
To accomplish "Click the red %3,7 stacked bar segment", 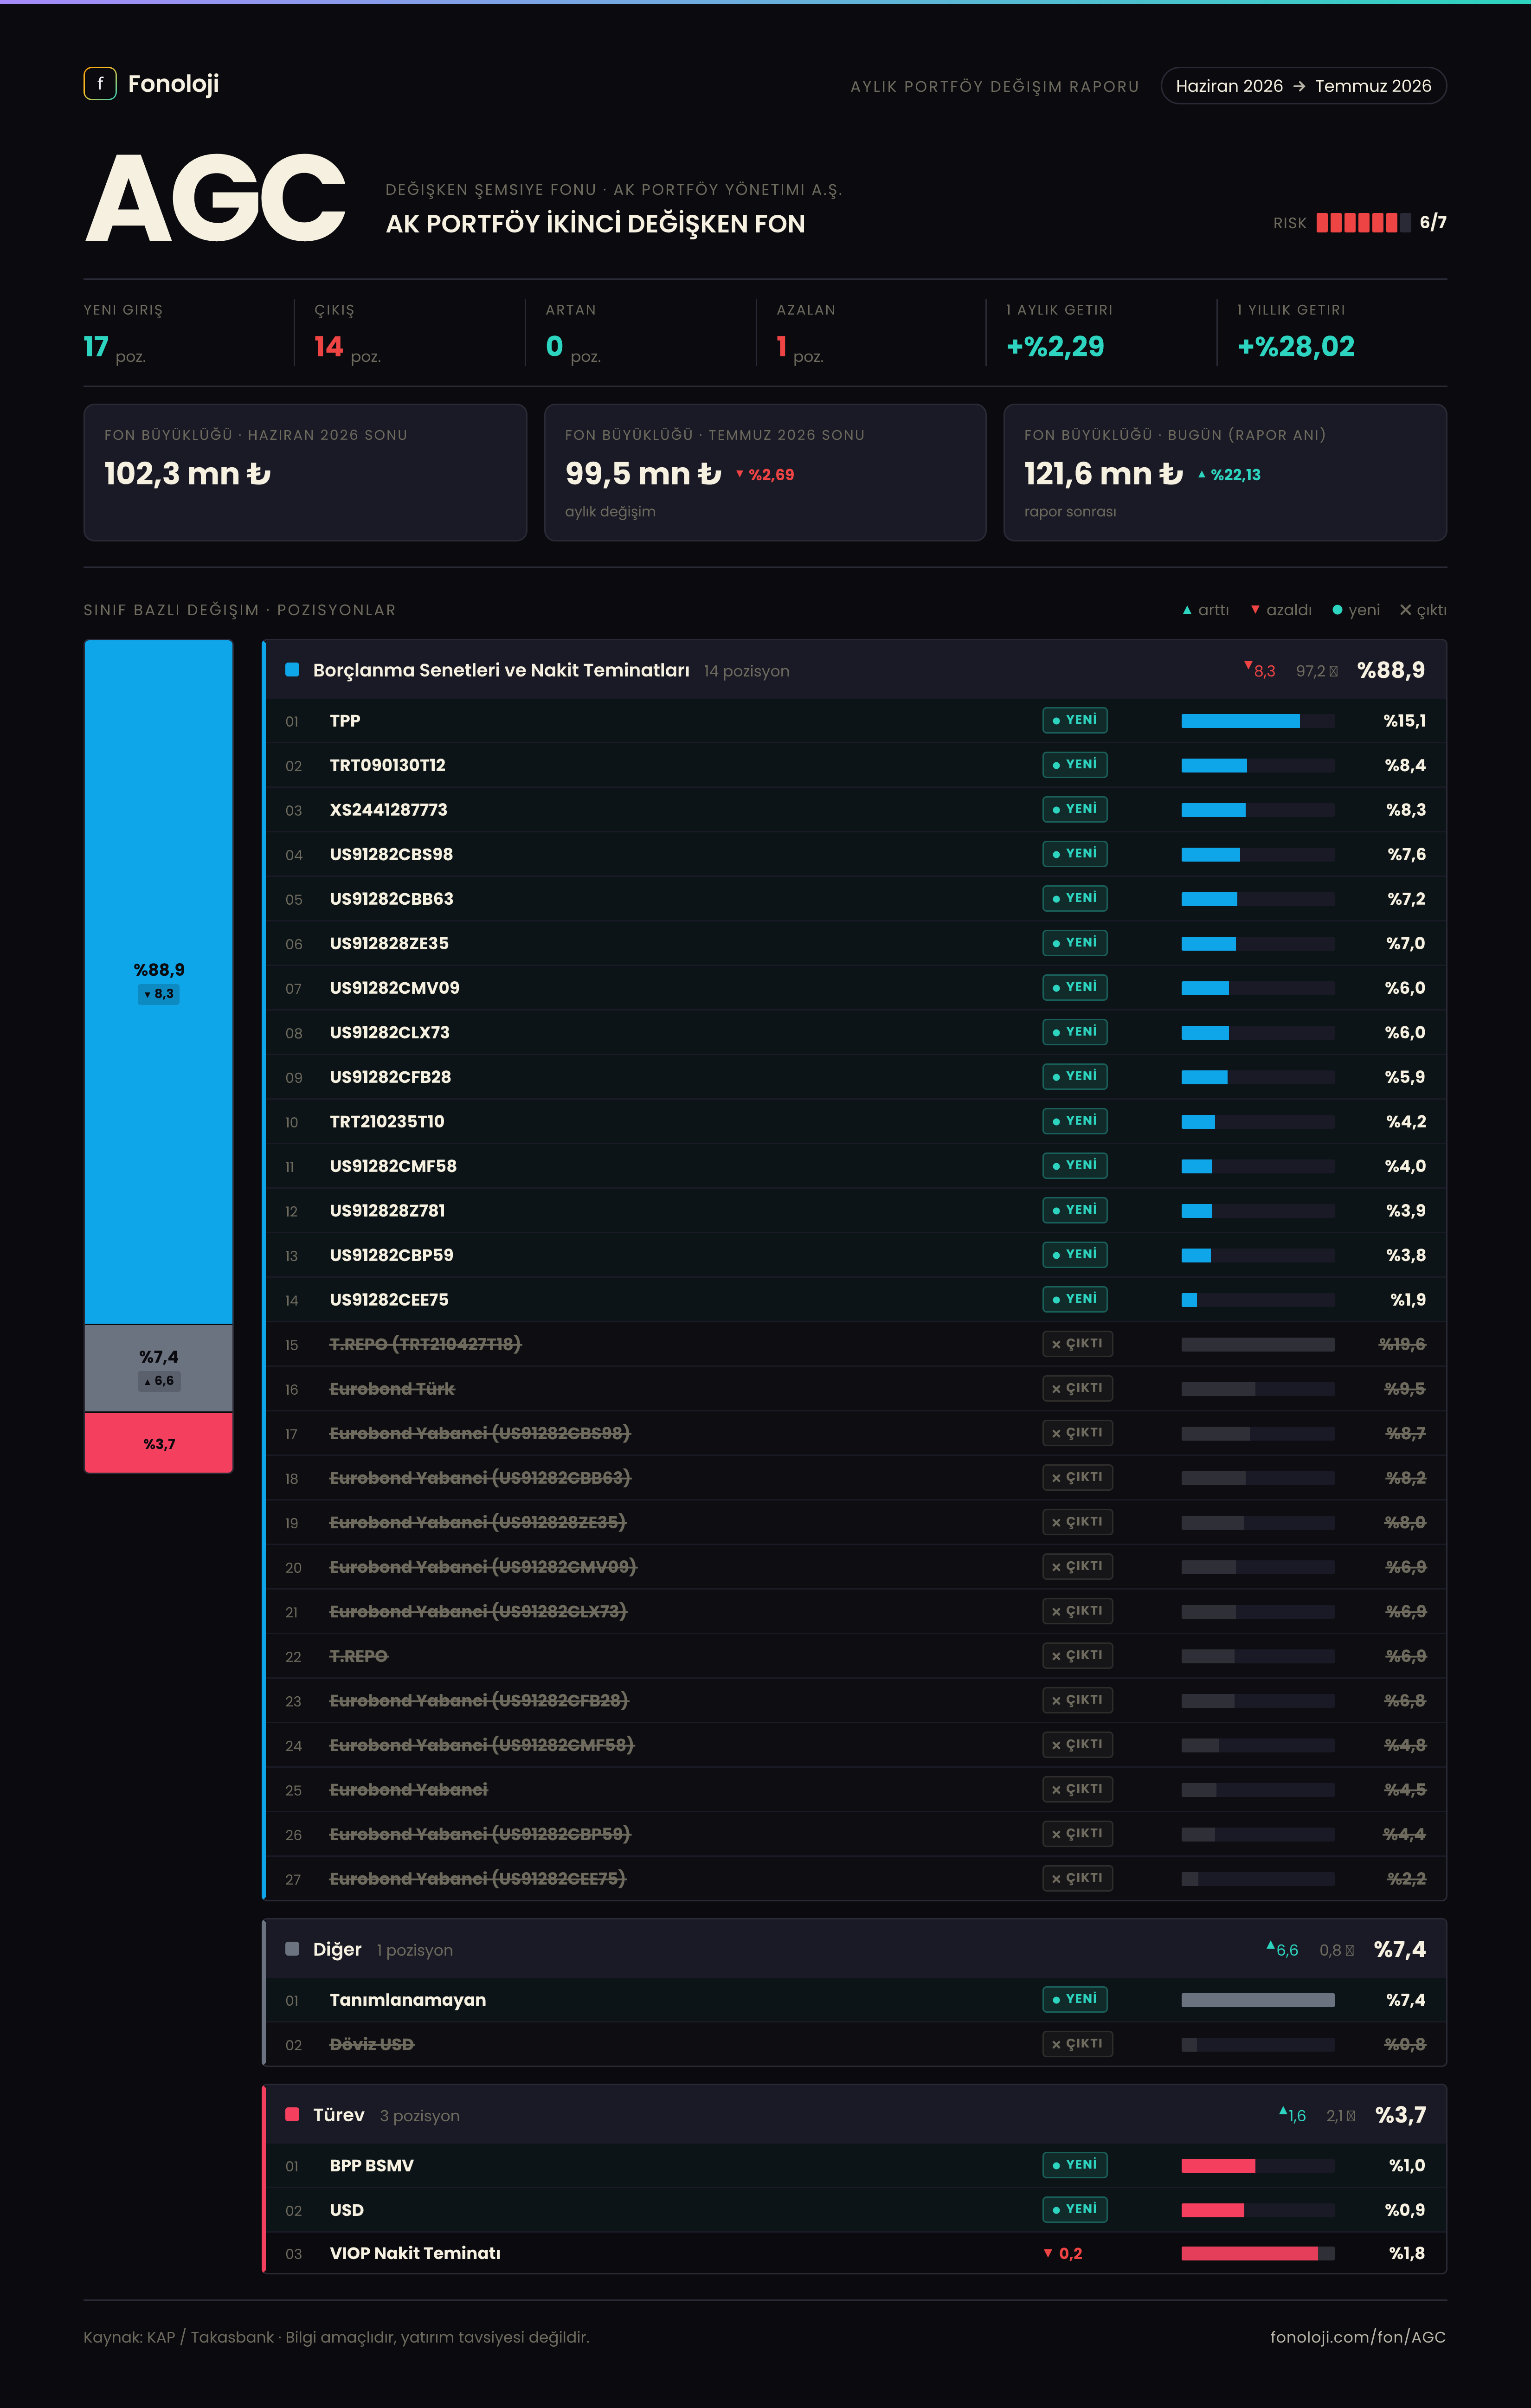I will (x=159, y=1443).
